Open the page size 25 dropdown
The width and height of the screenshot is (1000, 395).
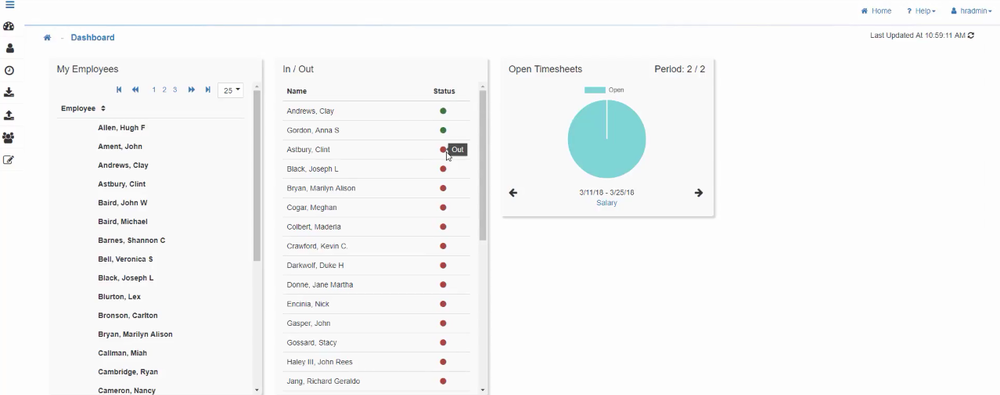pos(230,90)
